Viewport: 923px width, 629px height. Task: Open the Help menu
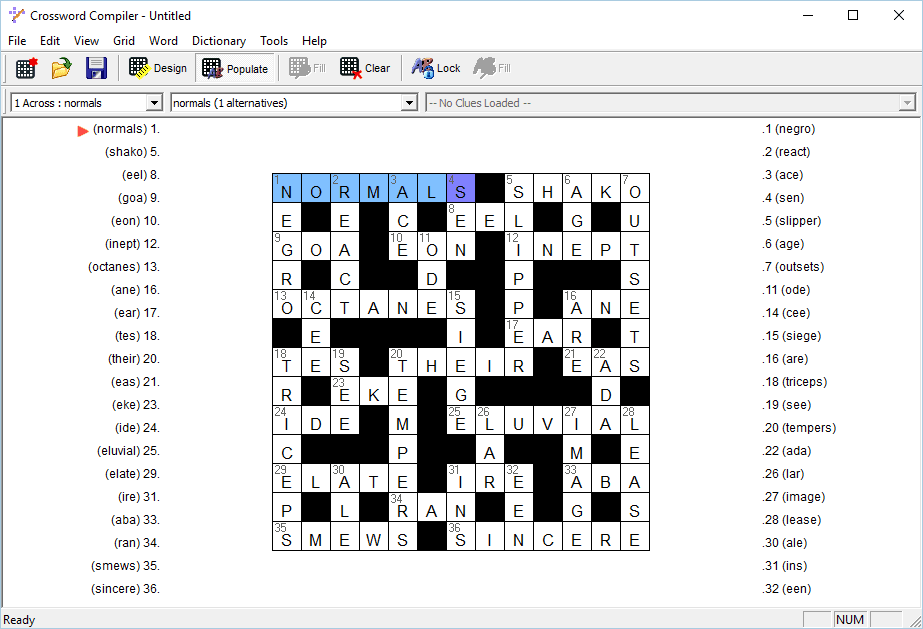click(x=314, y=41)
